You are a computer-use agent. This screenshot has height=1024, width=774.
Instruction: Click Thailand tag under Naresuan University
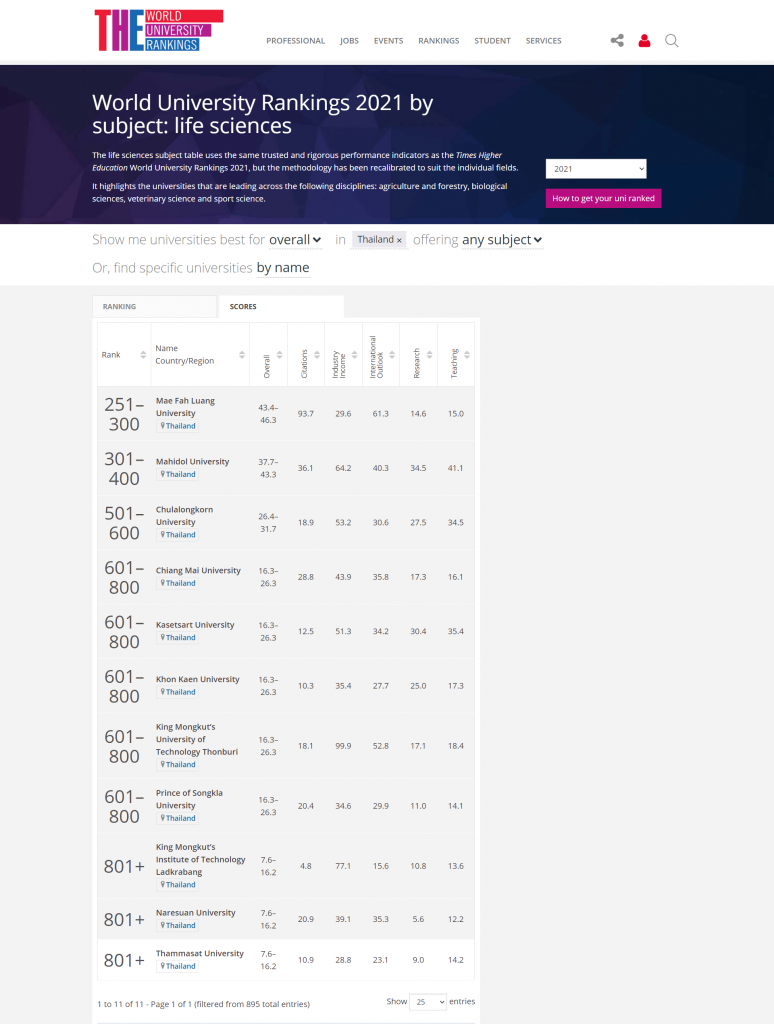tap(178, 926)
